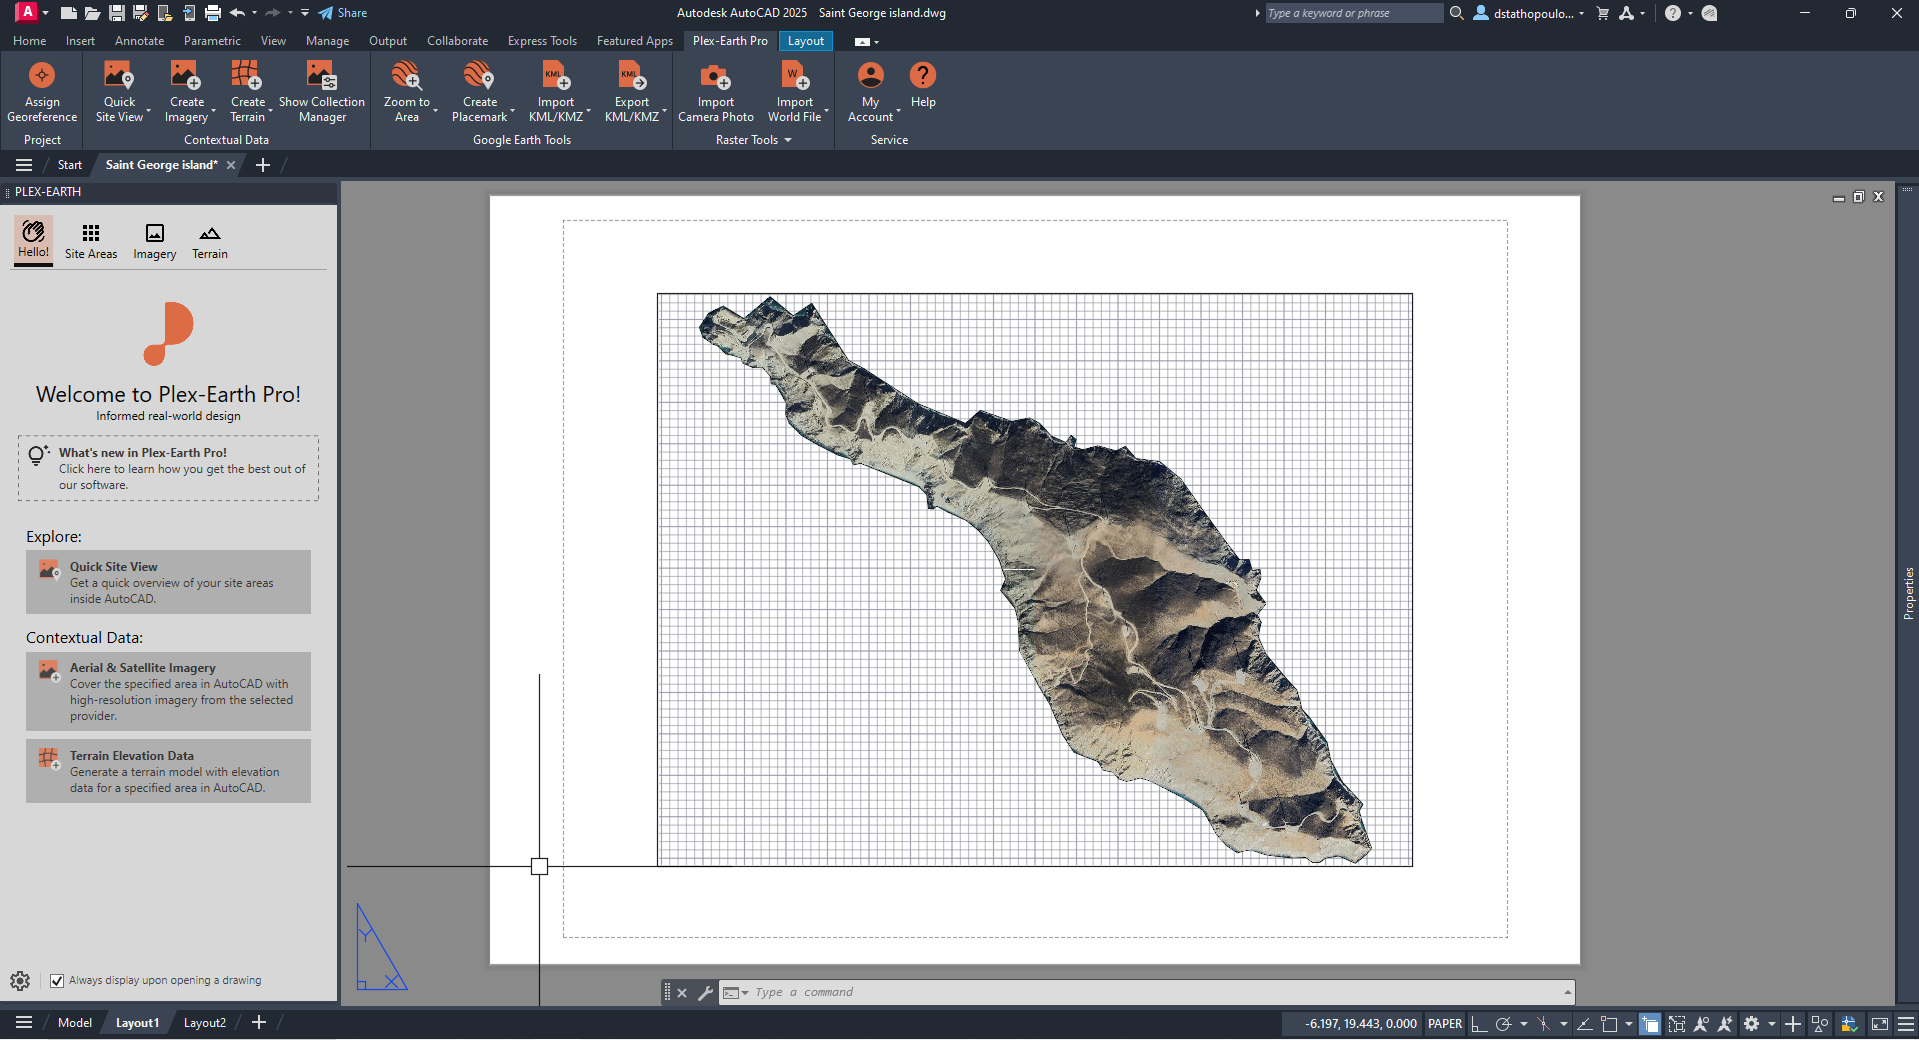Expand the Undo history dropdown arrow

click(254, 13)
